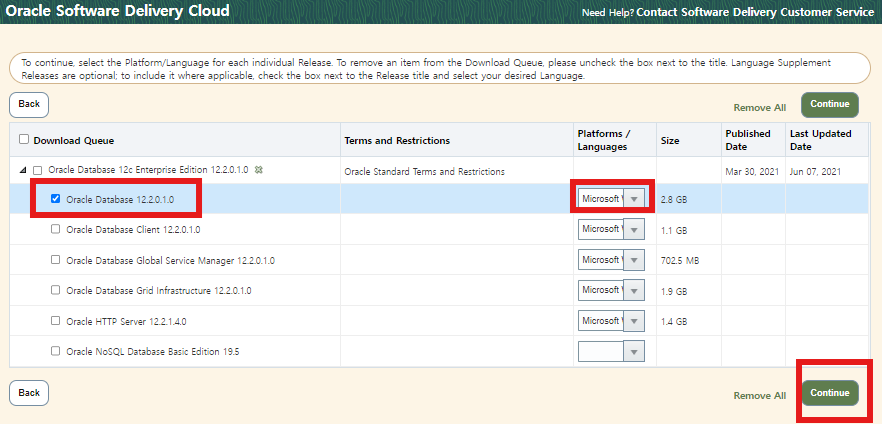
Task: Click Oracle Standard Terms and Restrictions text
Action: (425, 172)
